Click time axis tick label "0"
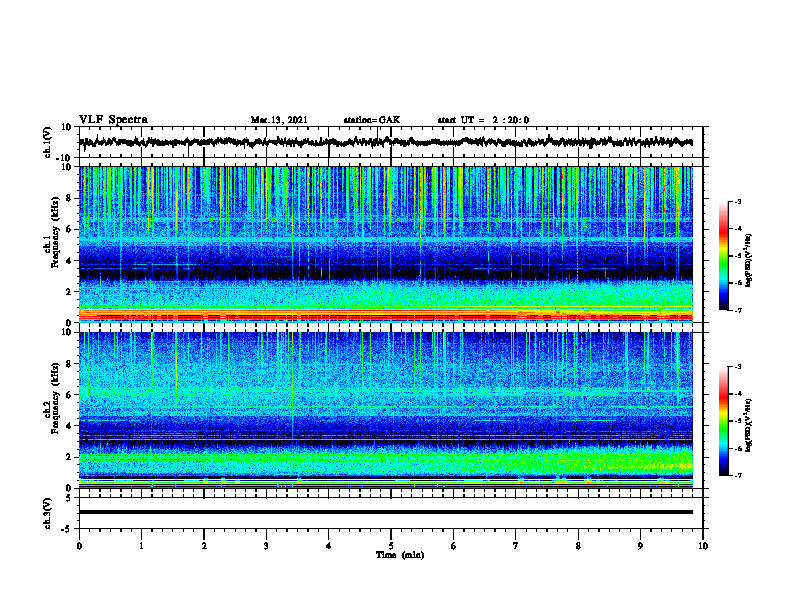 [79, 546]
